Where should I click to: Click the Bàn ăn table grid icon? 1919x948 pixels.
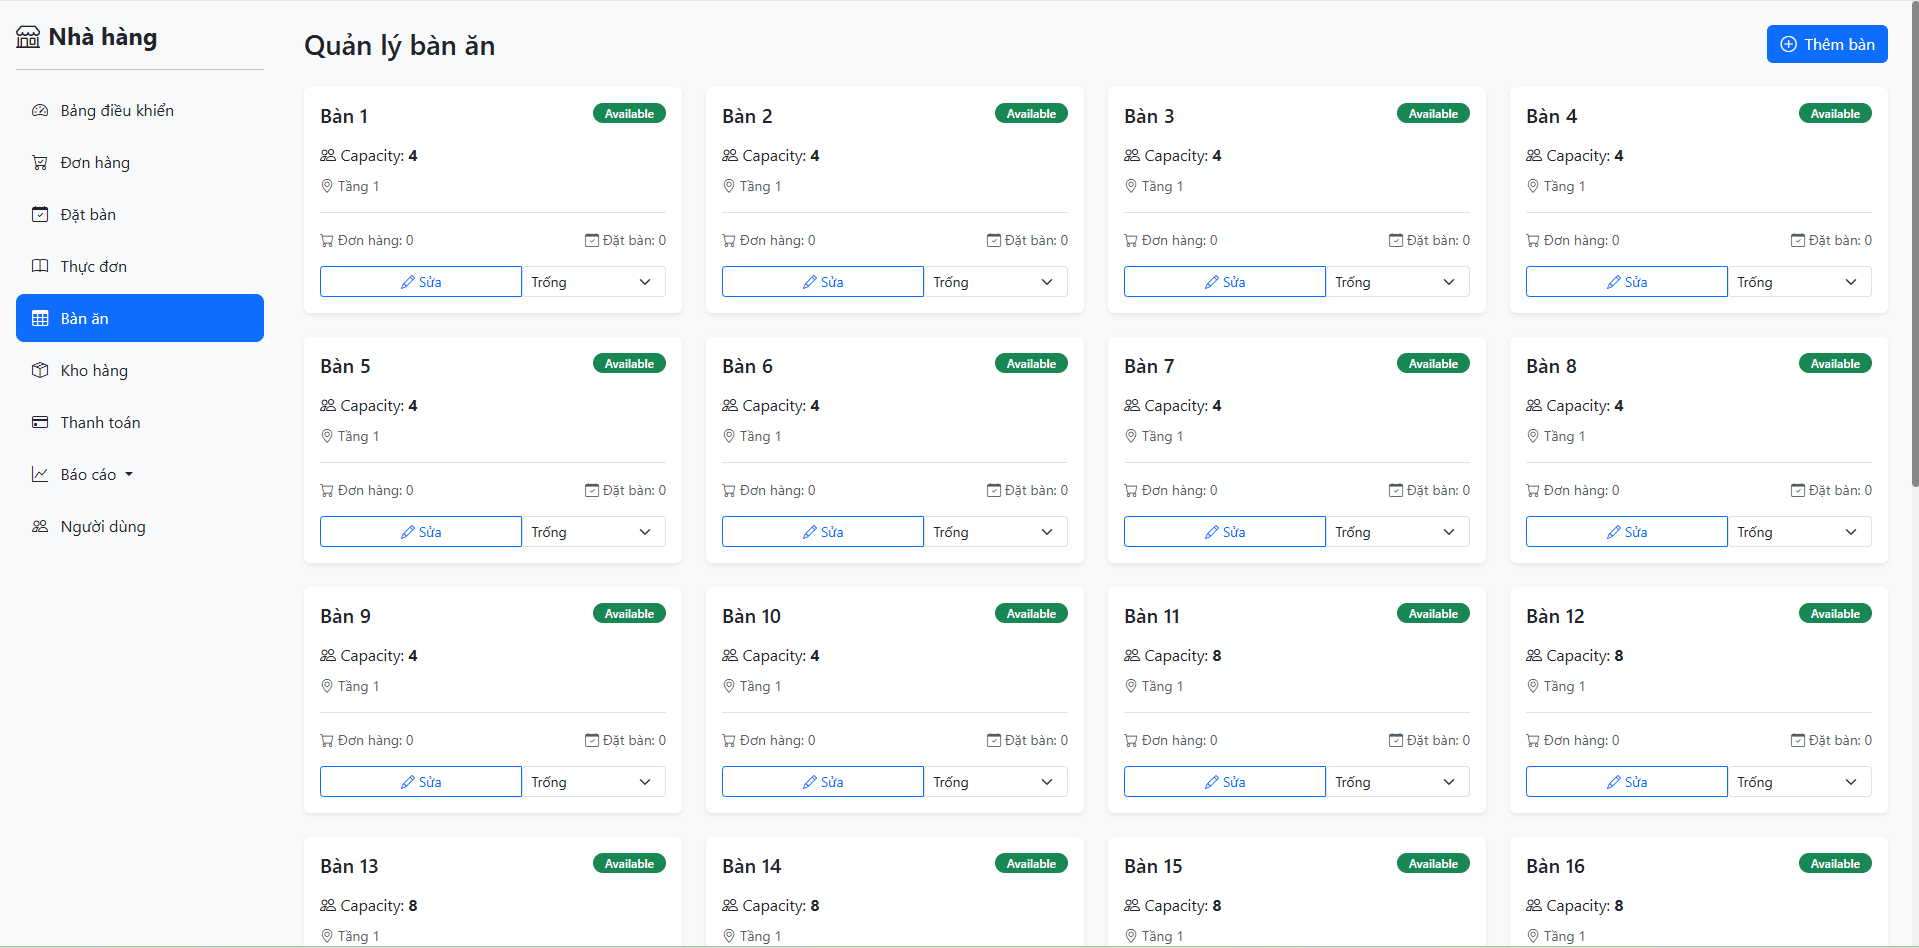click(x=40, y=318)
